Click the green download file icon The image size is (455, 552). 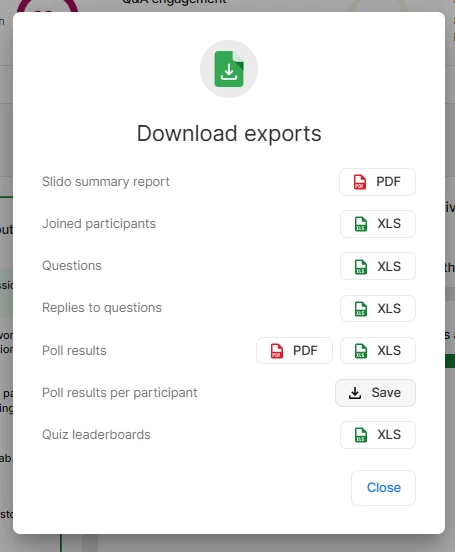coord(229,69)
